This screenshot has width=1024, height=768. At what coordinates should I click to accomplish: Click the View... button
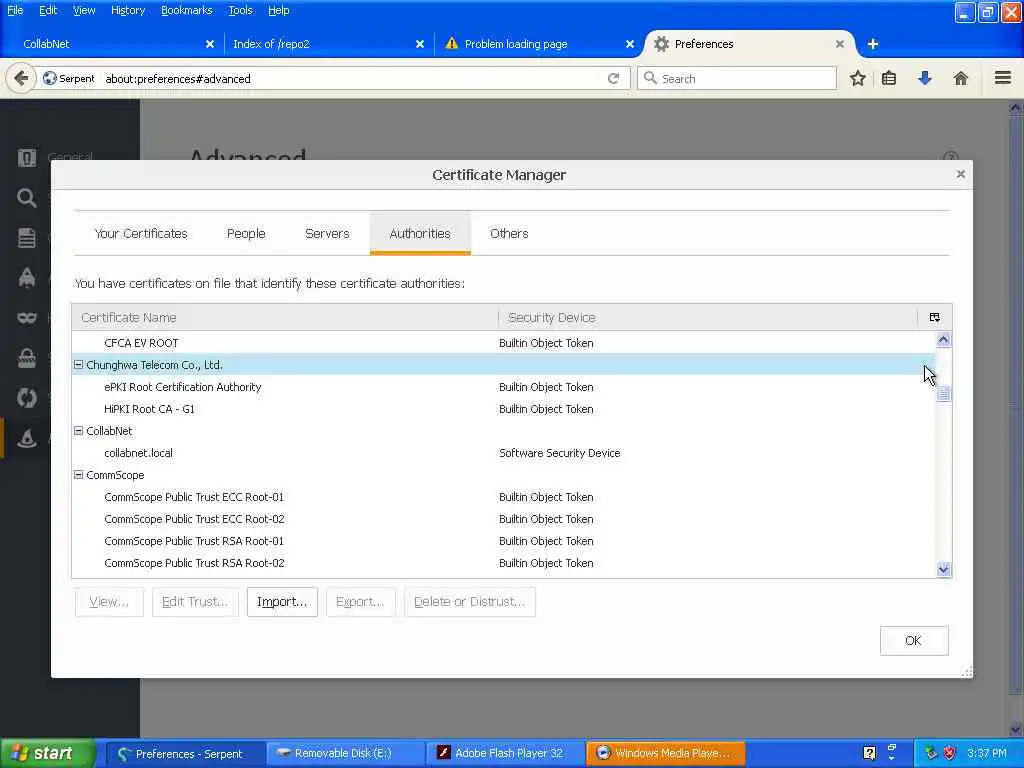pyautogui.click(x=109, y=601)
